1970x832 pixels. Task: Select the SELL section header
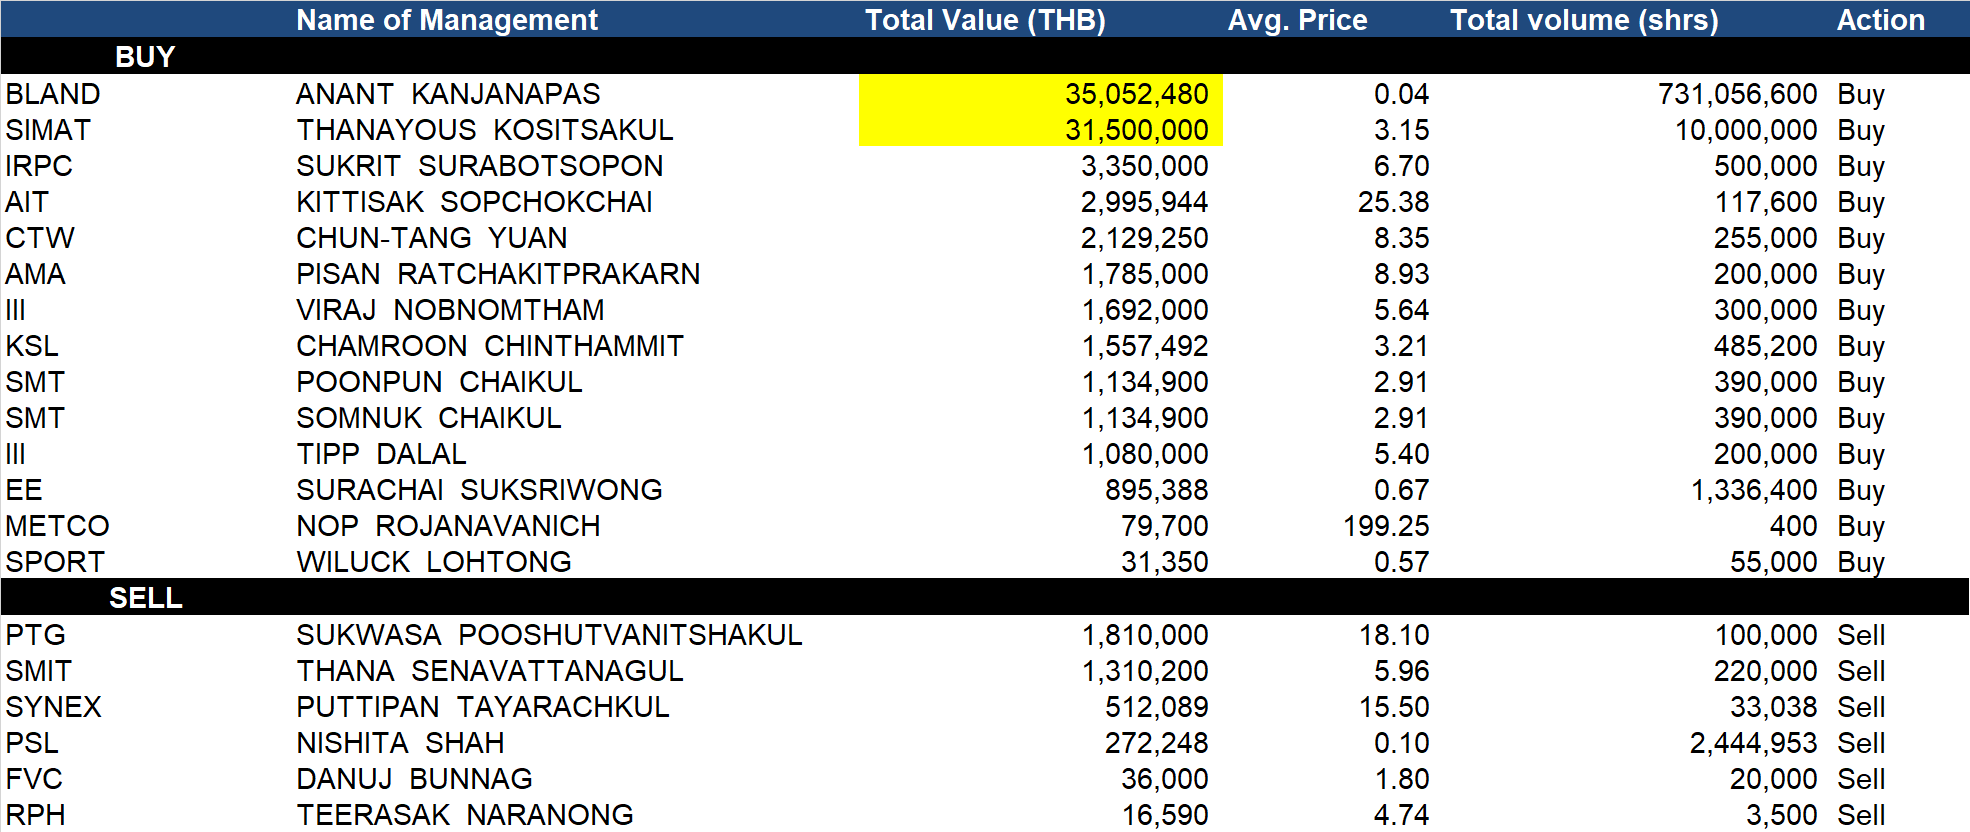point(145,598)
